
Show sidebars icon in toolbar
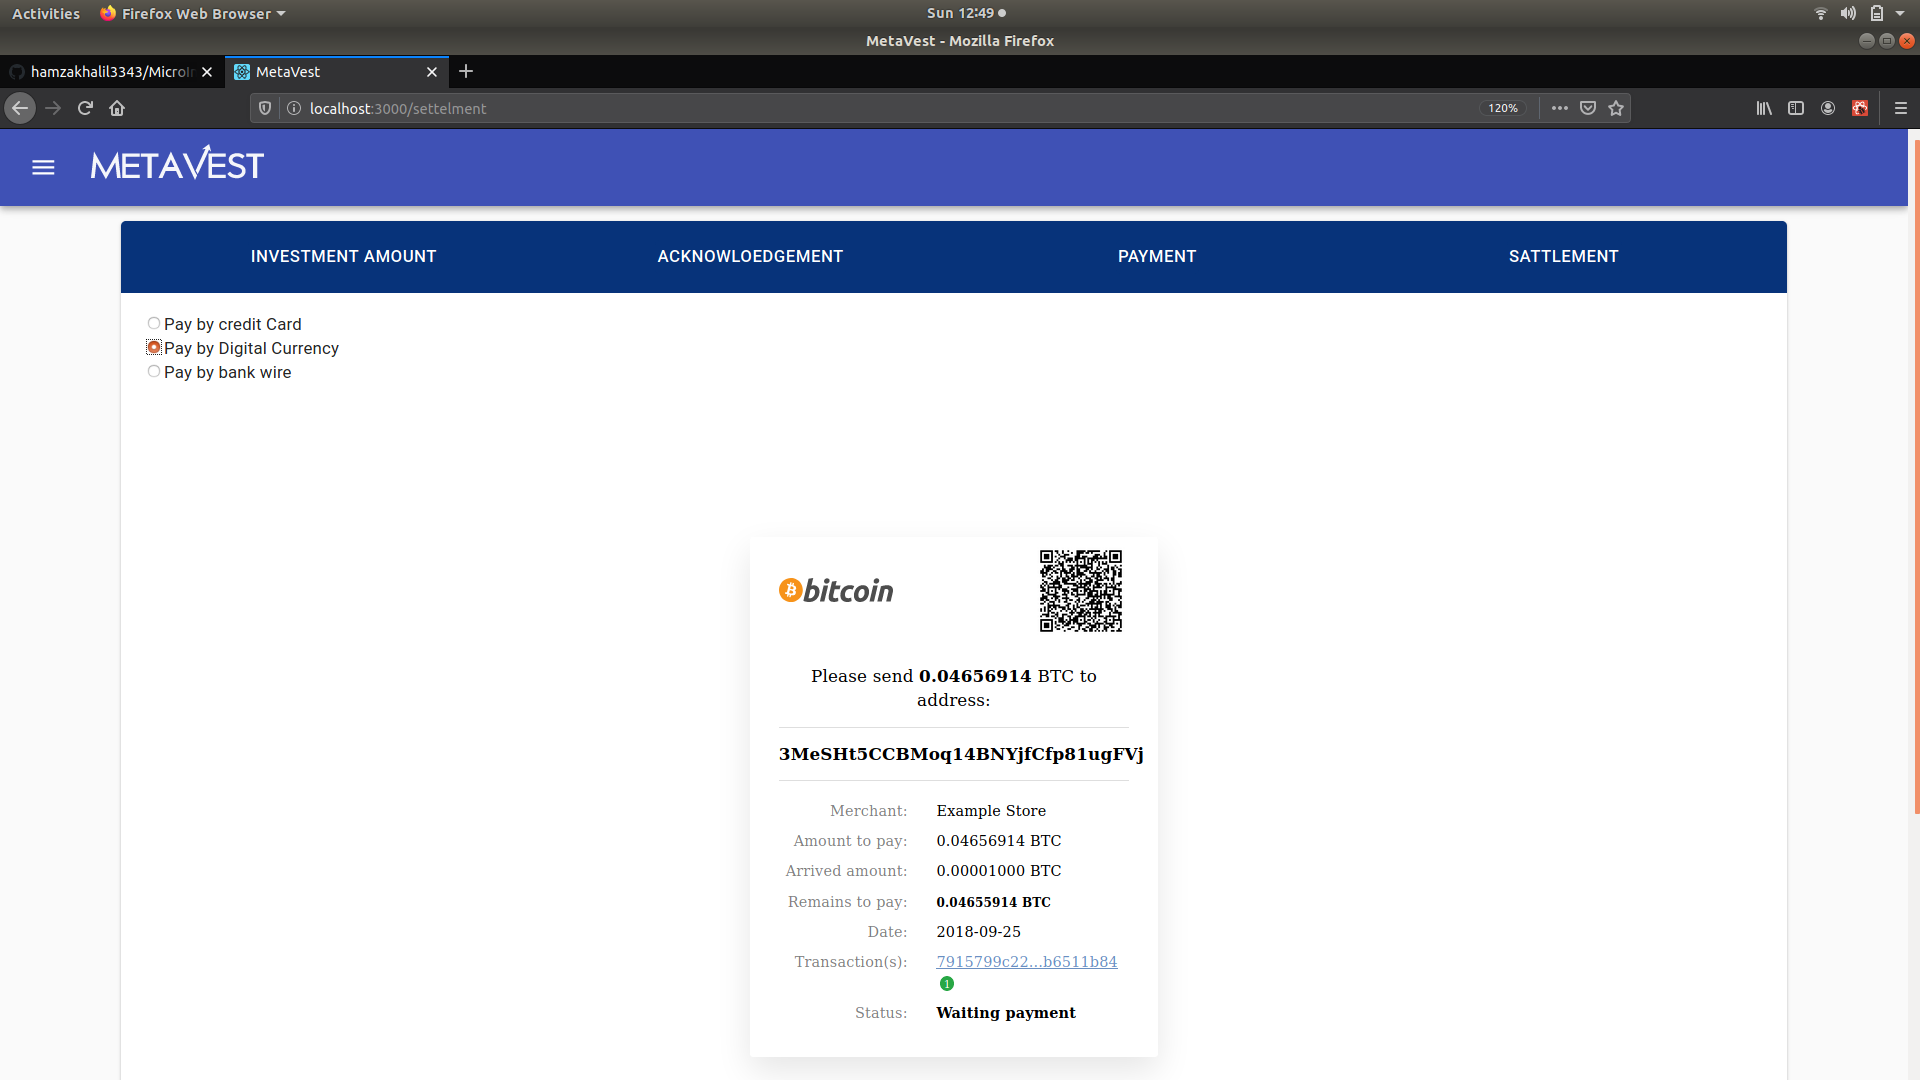click(1796, 108)
